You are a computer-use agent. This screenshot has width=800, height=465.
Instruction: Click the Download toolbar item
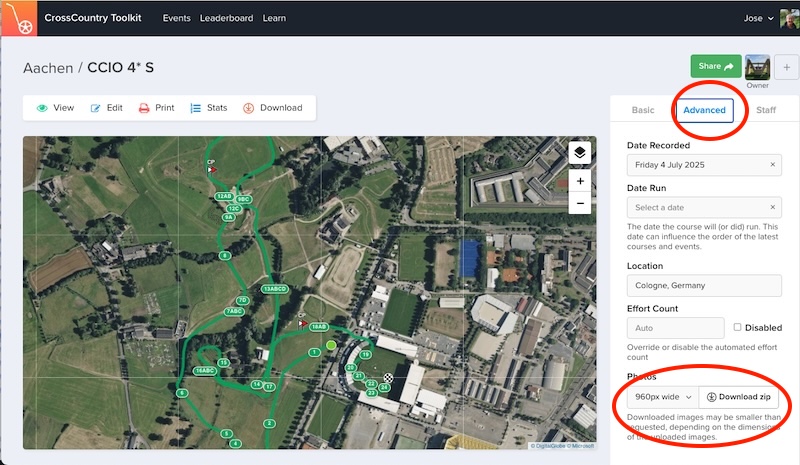coord(272,108)
